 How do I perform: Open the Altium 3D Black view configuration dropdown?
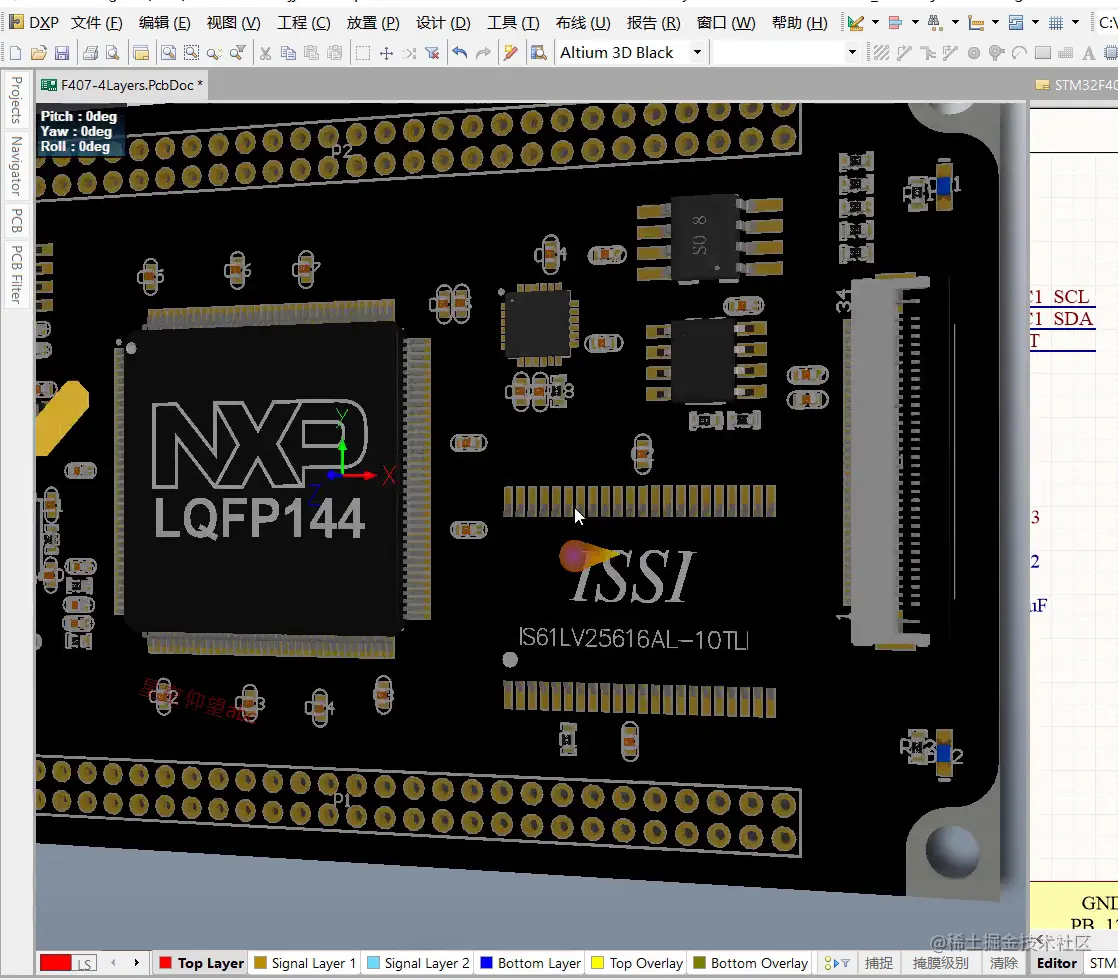click(697, 52)
